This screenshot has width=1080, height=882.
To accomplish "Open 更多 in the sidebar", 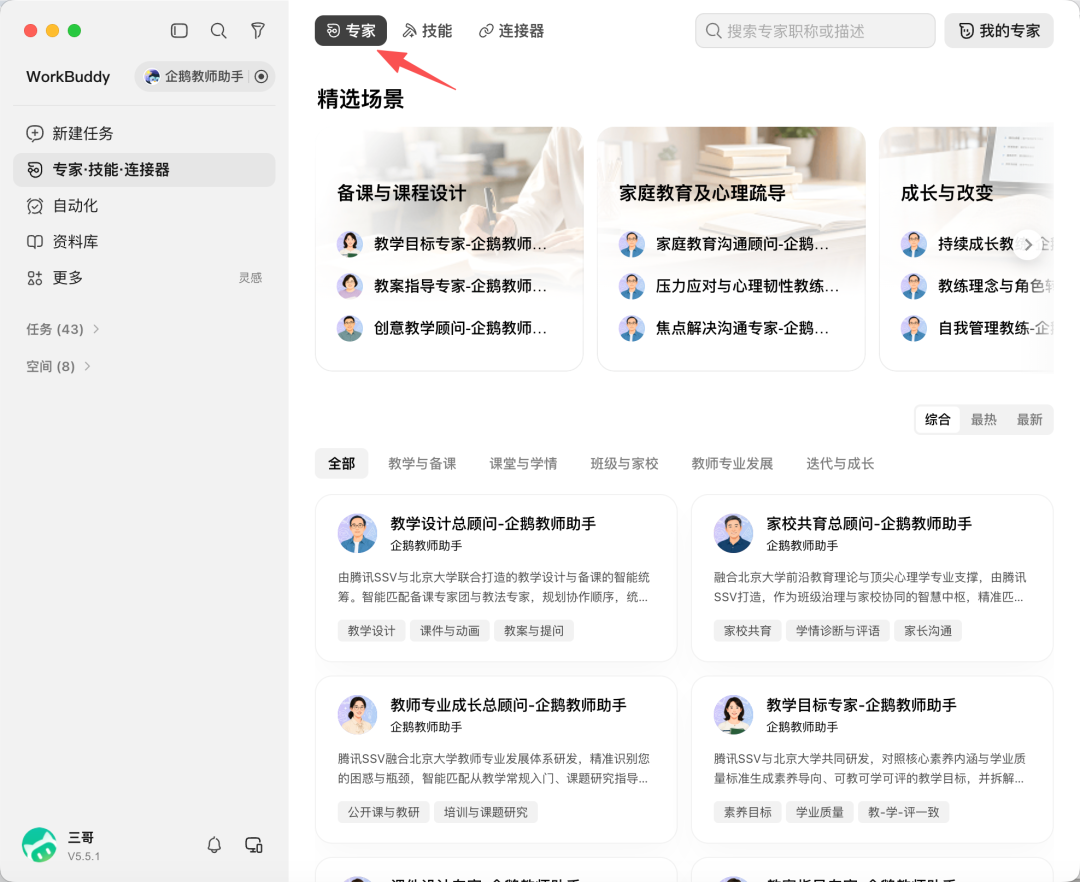I will 144,277.
